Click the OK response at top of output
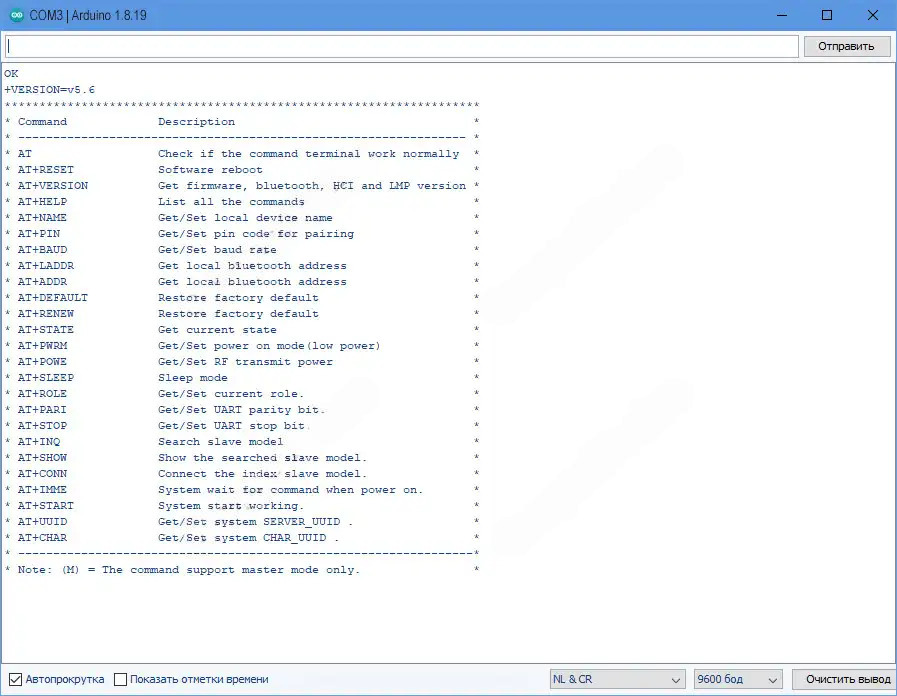The width and height of the screenshot is (897, 696). coord(11,74)
